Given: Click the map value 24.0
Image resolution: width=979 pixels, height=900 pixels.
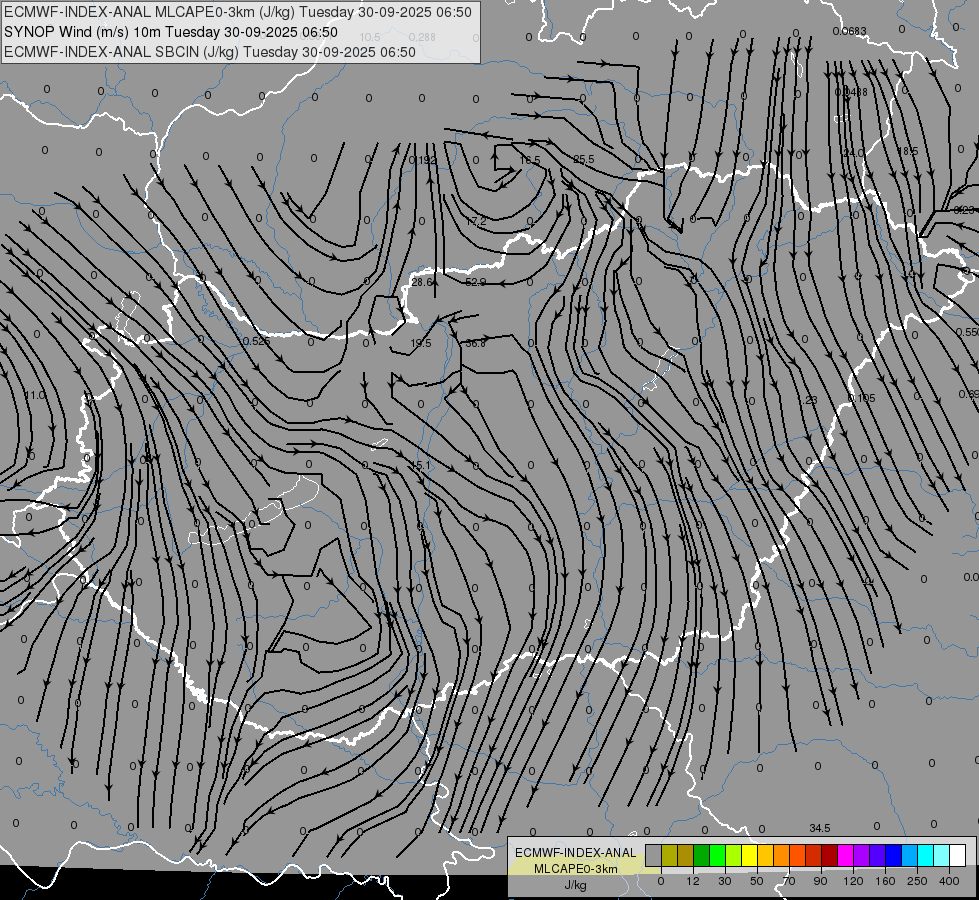Looking at the screenshot, I should pos(854,153).
